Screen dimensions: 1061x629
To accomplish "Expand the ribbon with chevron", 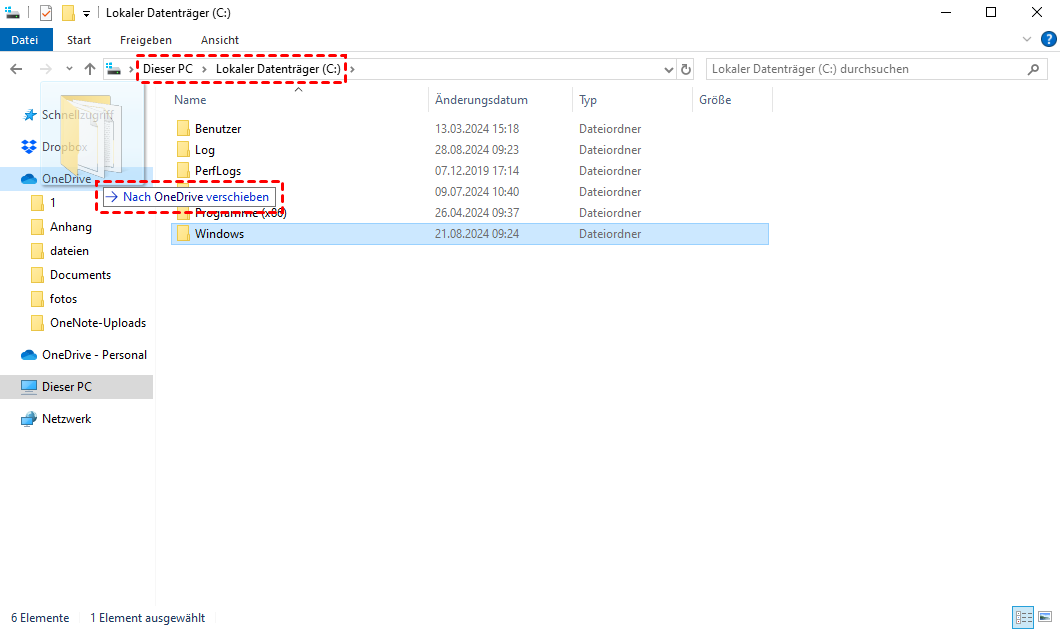I will [x=1026, y=40].
